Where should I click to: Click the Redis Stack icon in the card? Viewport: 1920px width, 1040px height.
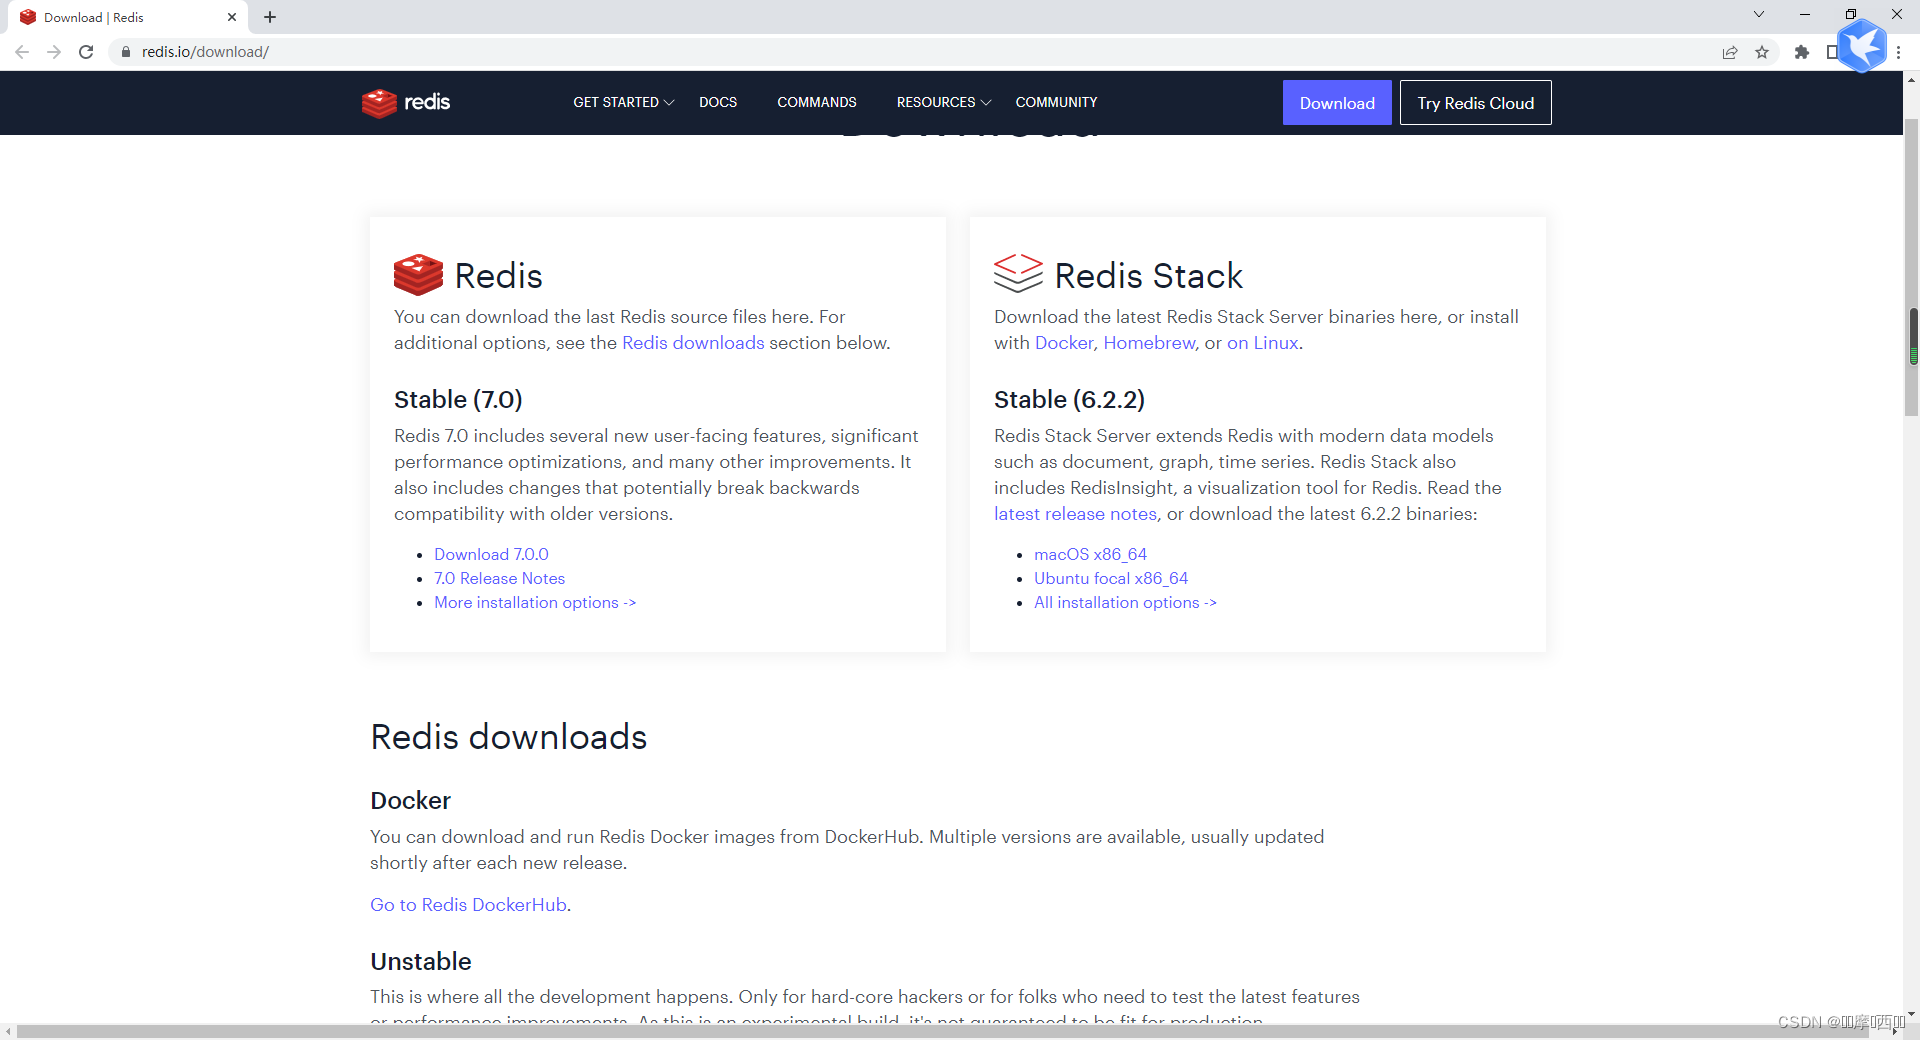1017,273
